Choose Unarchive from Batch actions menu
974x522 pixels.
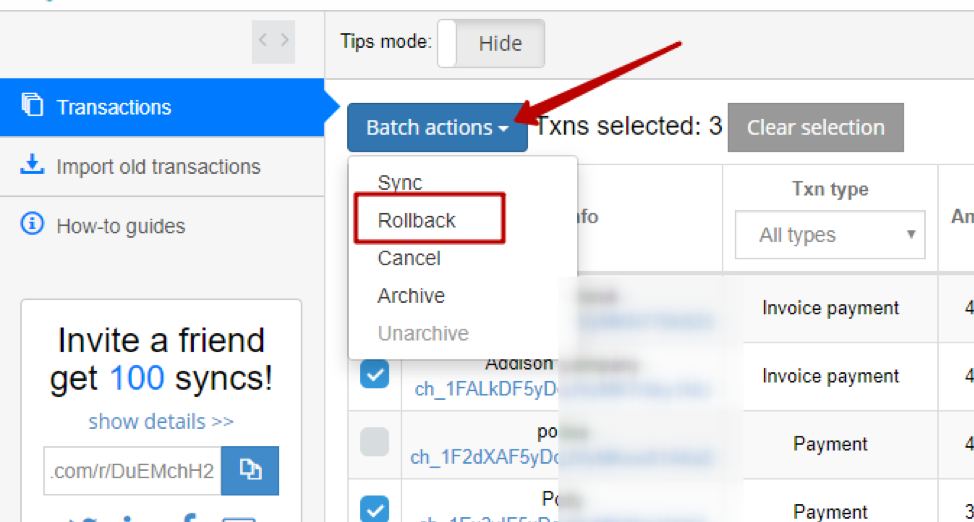(x=423, y=334)
